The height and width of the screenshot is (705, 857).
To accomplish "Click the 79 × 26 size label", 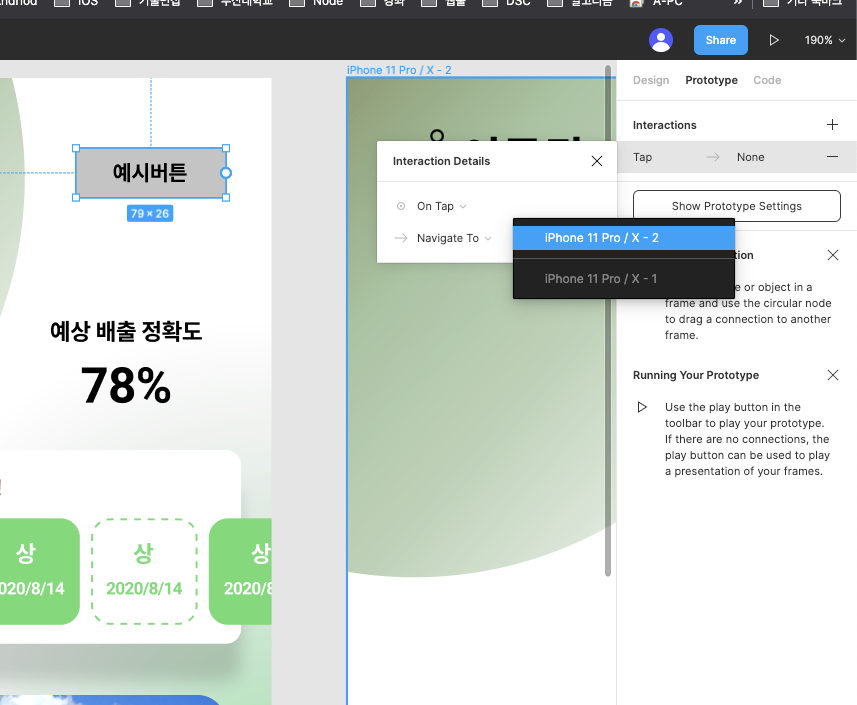I will [x=150, y=214].
